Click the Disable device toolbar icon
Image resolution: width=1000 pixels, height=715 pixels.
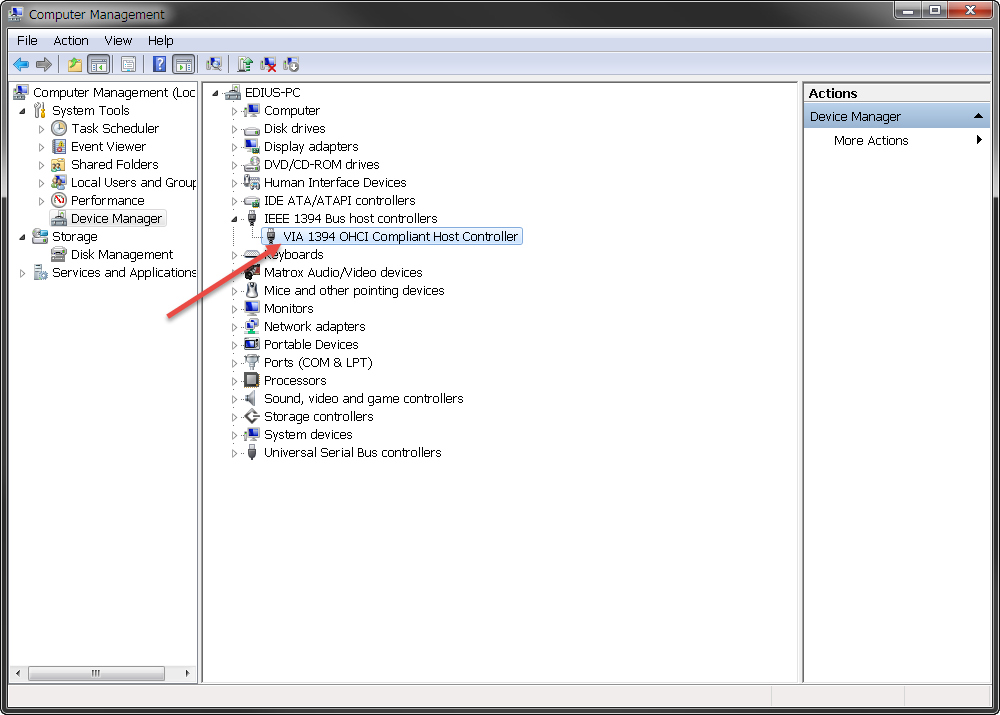[x=291, y=65]
